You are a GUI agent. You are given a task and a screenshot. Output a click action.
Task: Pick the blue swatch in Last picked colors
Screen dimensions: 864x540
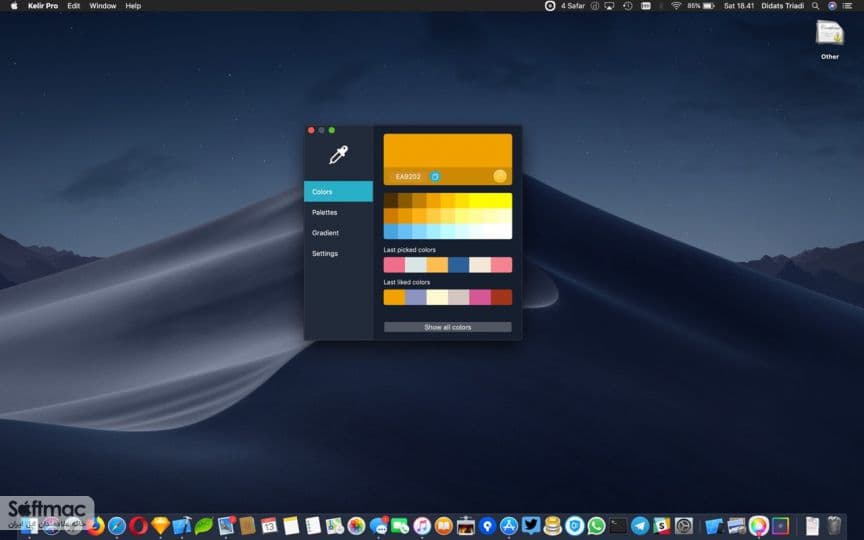[458, 265]
